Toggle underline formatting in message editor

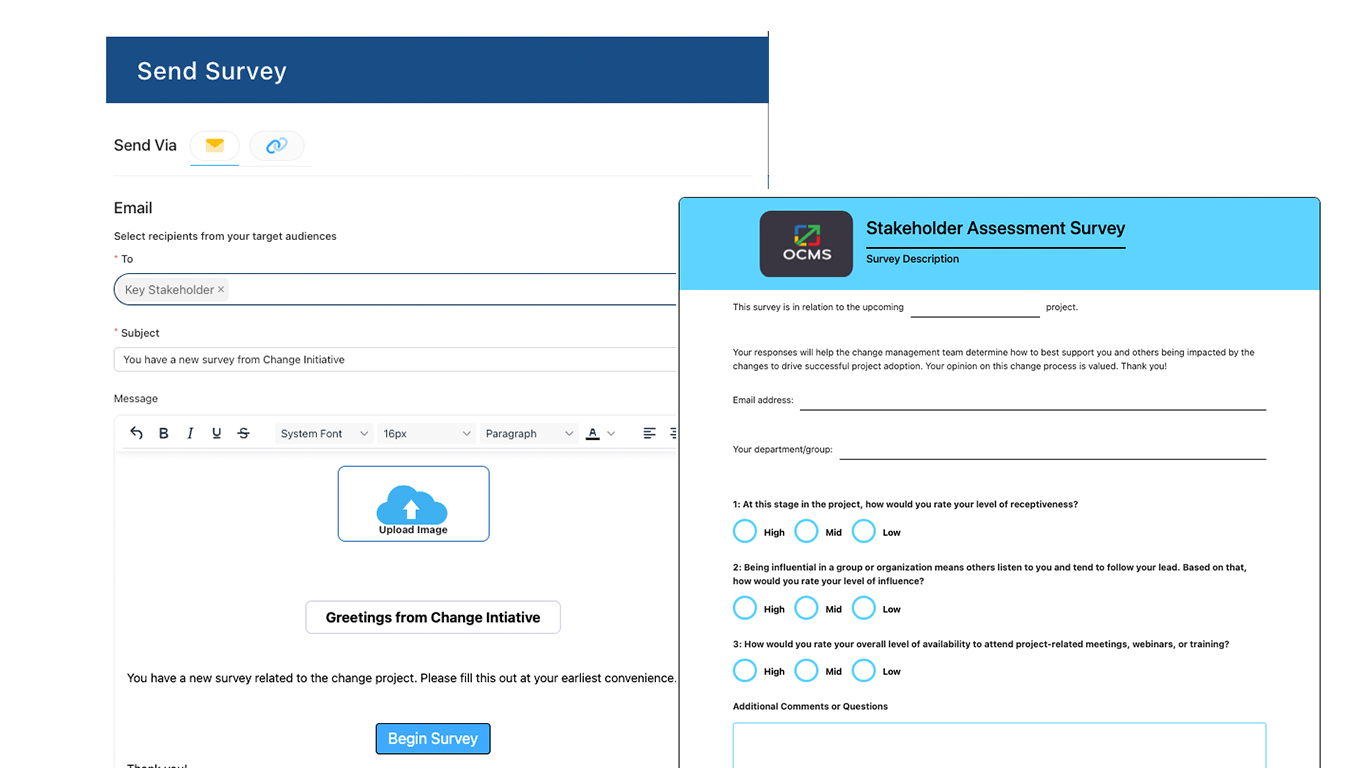point(217,433)
